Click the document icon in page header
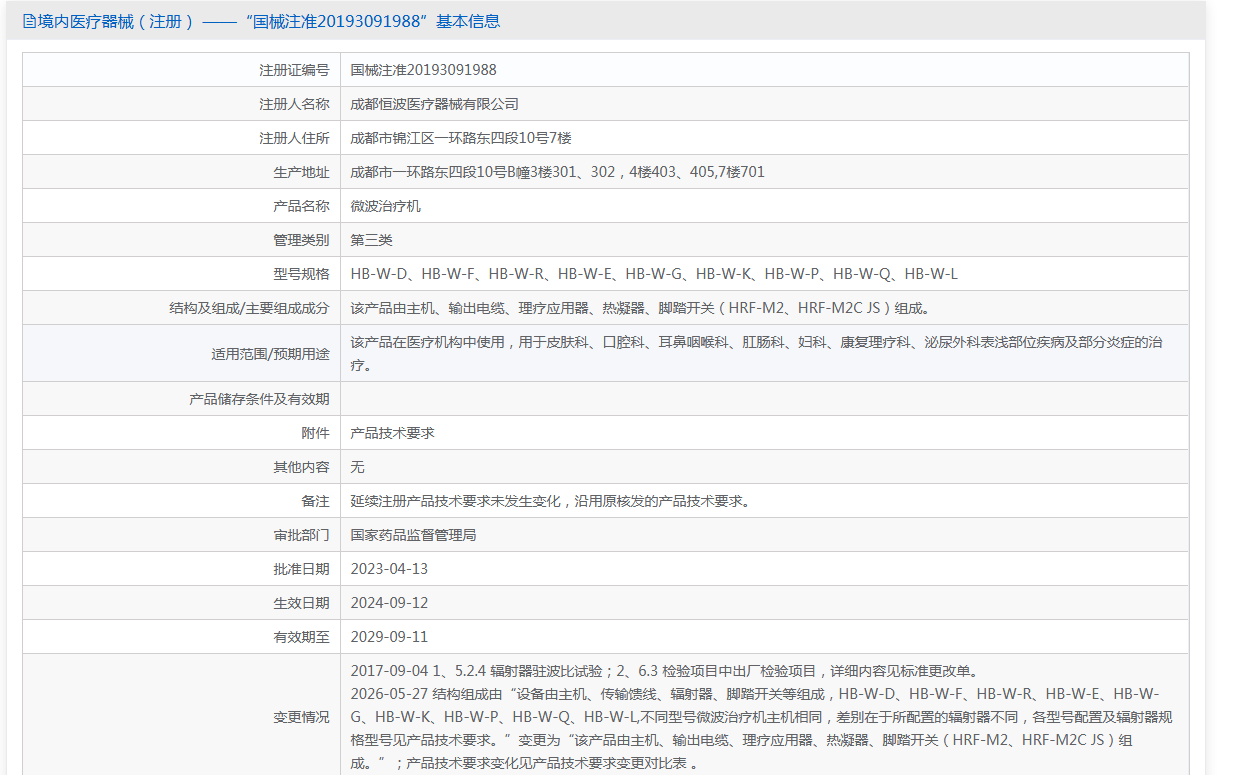Image resolution: width=1242 pixels, height=775 pixels. pyautogui.click(x=29, y=21)
